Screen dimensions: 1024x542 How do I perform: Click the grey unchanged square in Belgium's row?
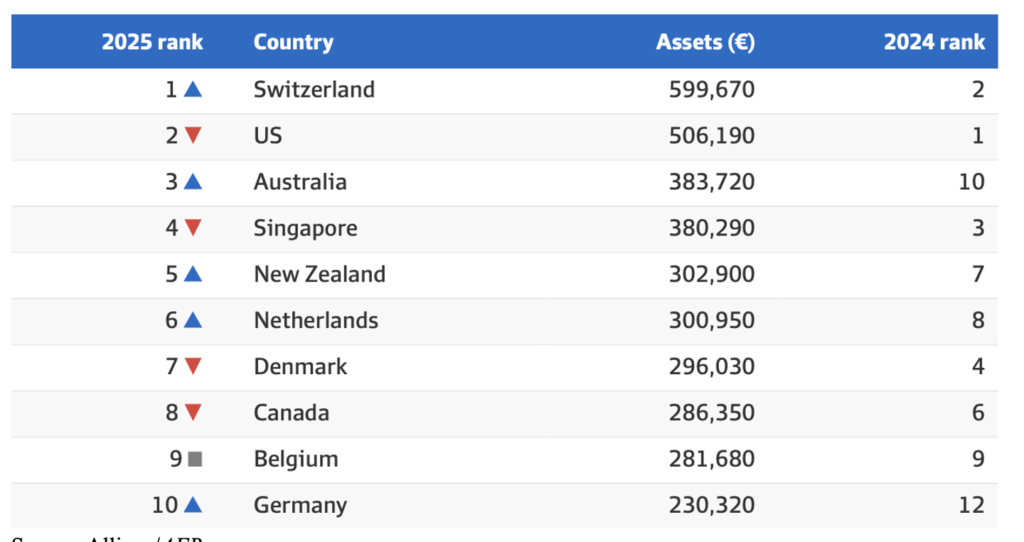(194, 459)
